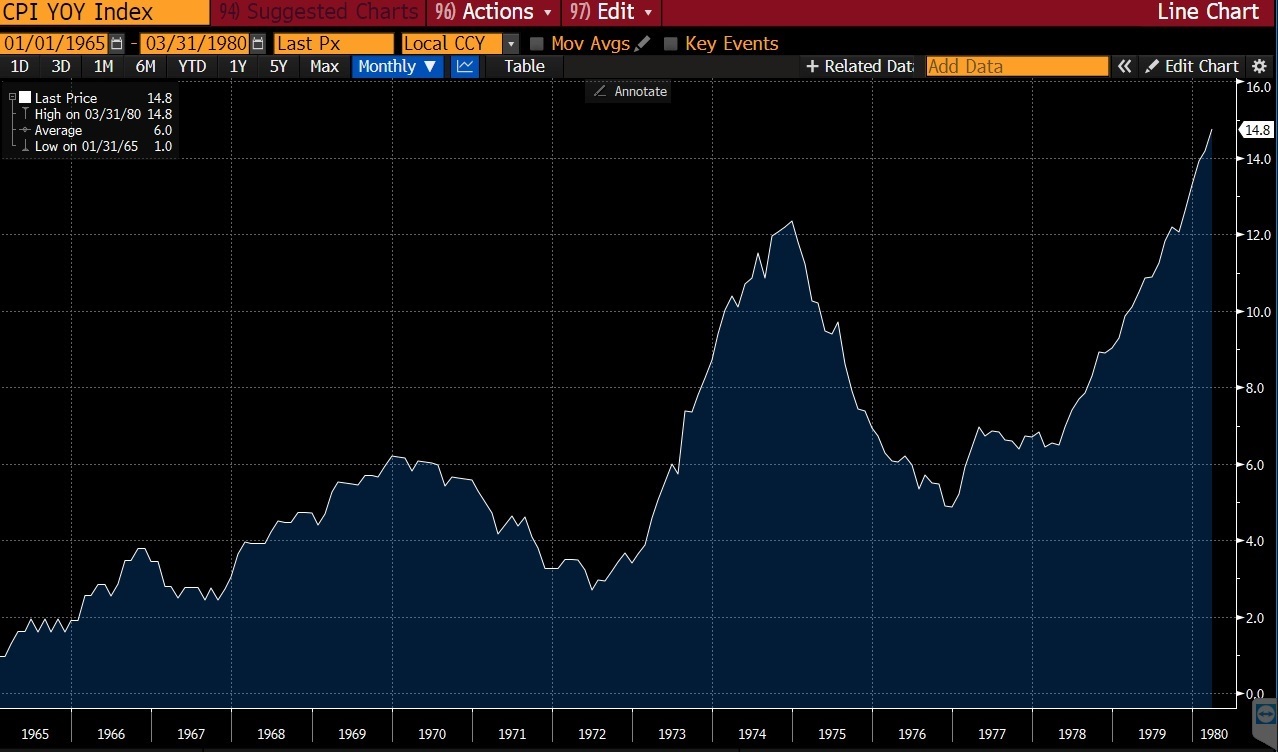The width and height of the screenshot is (1278, 752).
Task: Click the Annotate pencil tool
Action: (600, 91)
